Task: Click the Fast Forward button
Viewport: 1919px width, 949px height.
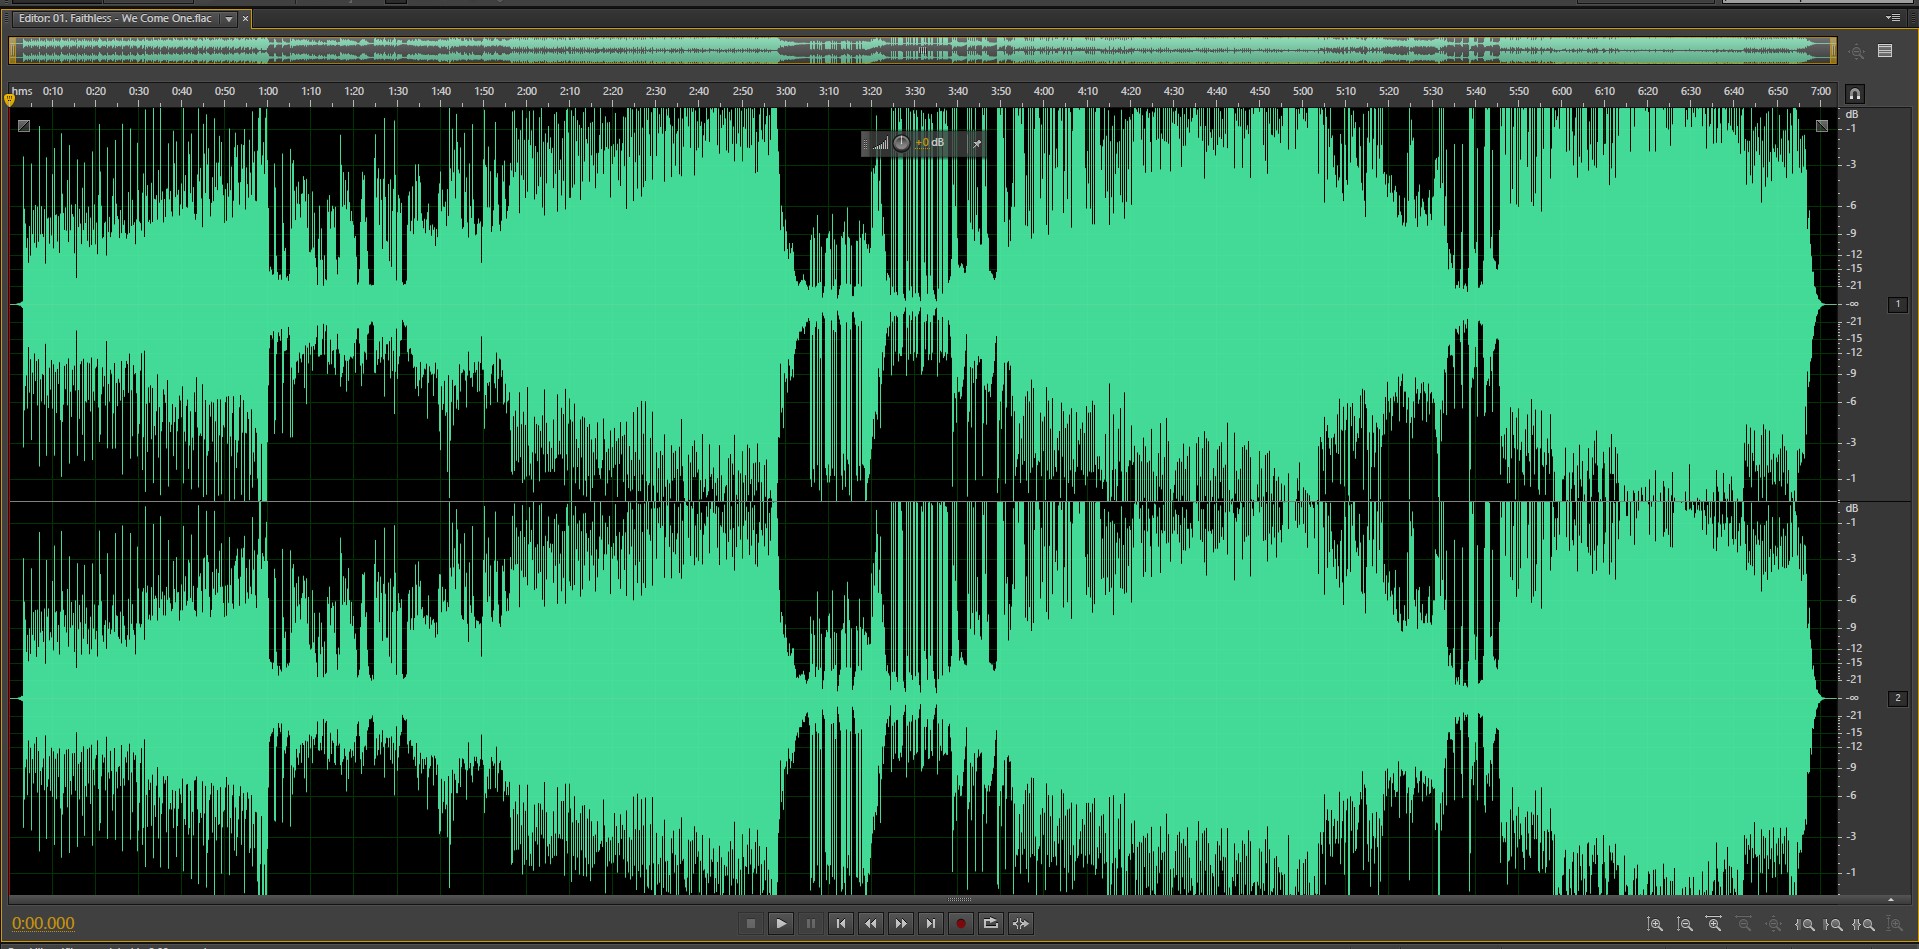Action: (901, 923)
